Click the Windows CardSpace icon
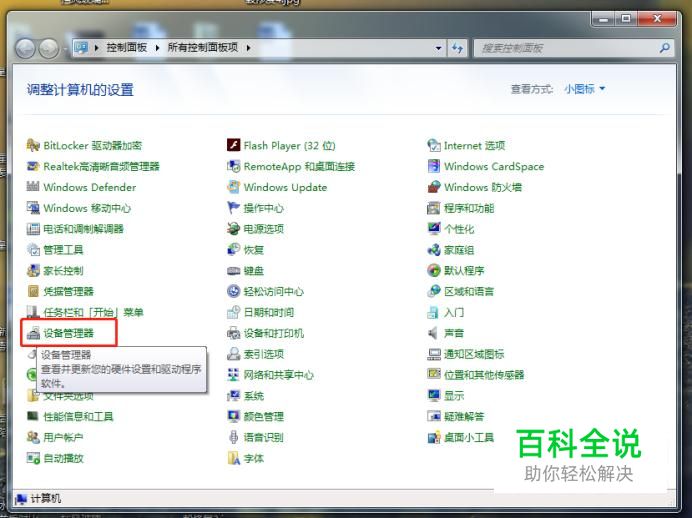 [434, 166]
